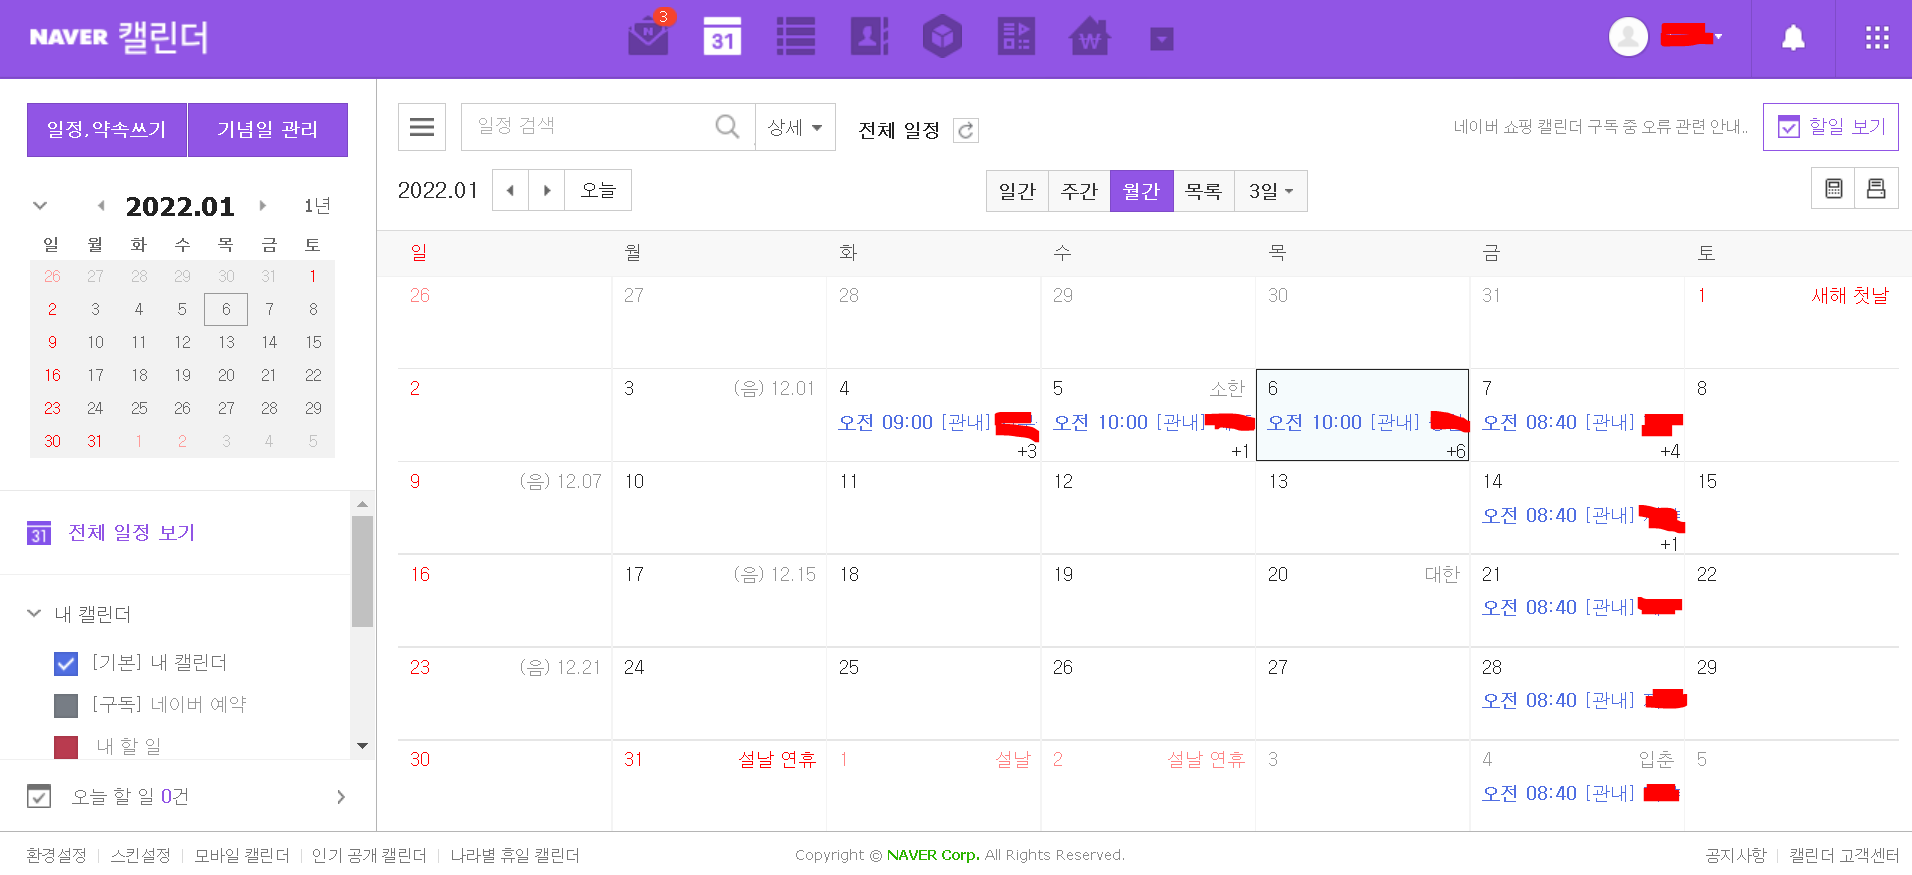Click the 오늘 button
The image size is (1912, 875).
[x=598, y=190]
